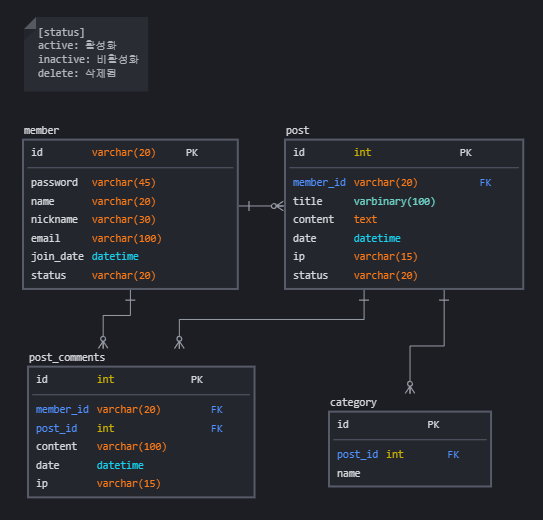Select content column in post table
Viewport: 543px width, 520px height.
tap(313, 219)
